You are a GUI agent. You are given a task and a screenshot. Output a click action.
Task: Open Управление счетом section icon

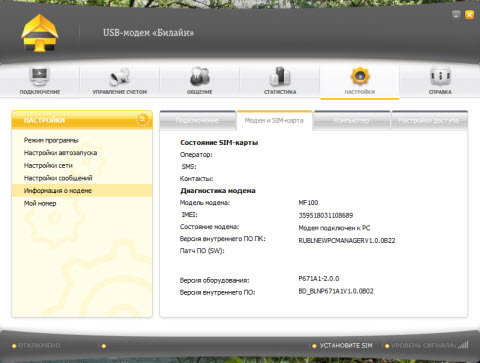[x=119, y=76]
